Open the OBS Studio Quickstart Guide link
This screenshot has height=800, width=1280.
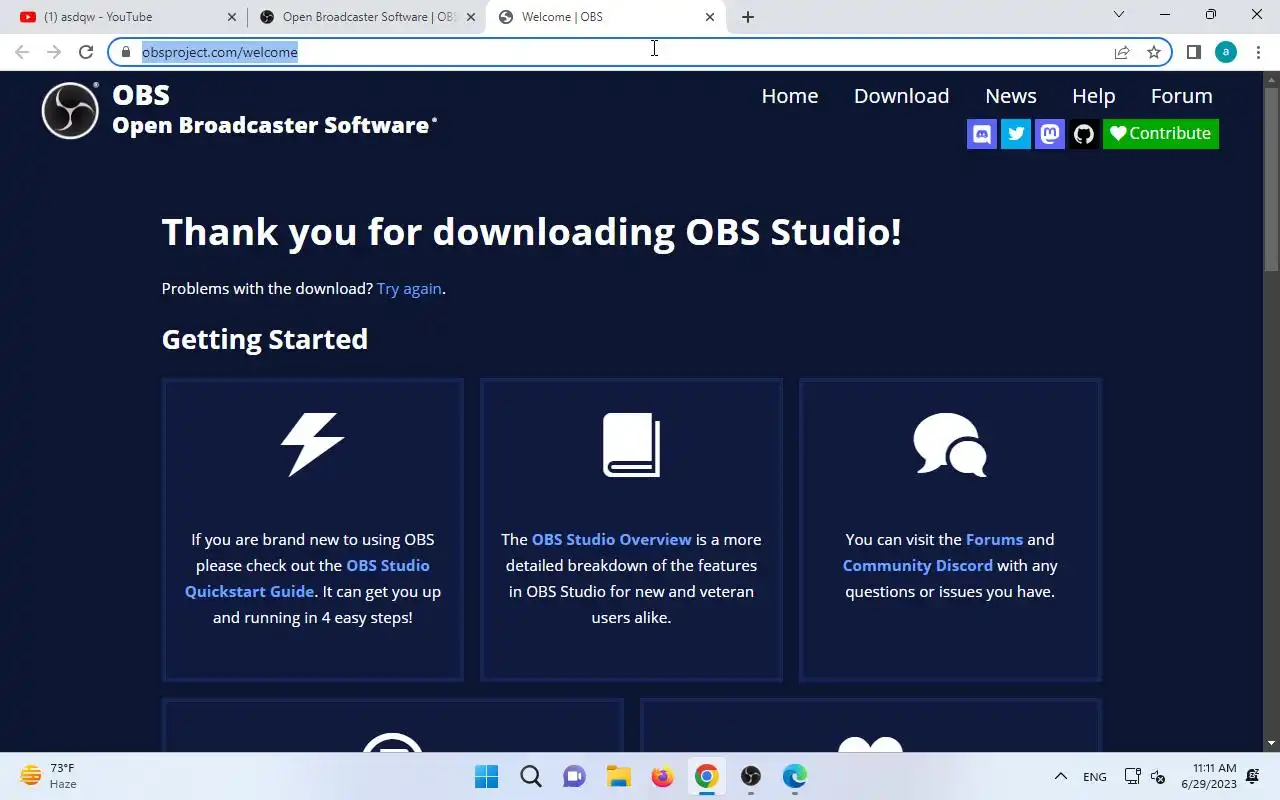[307, 578]
